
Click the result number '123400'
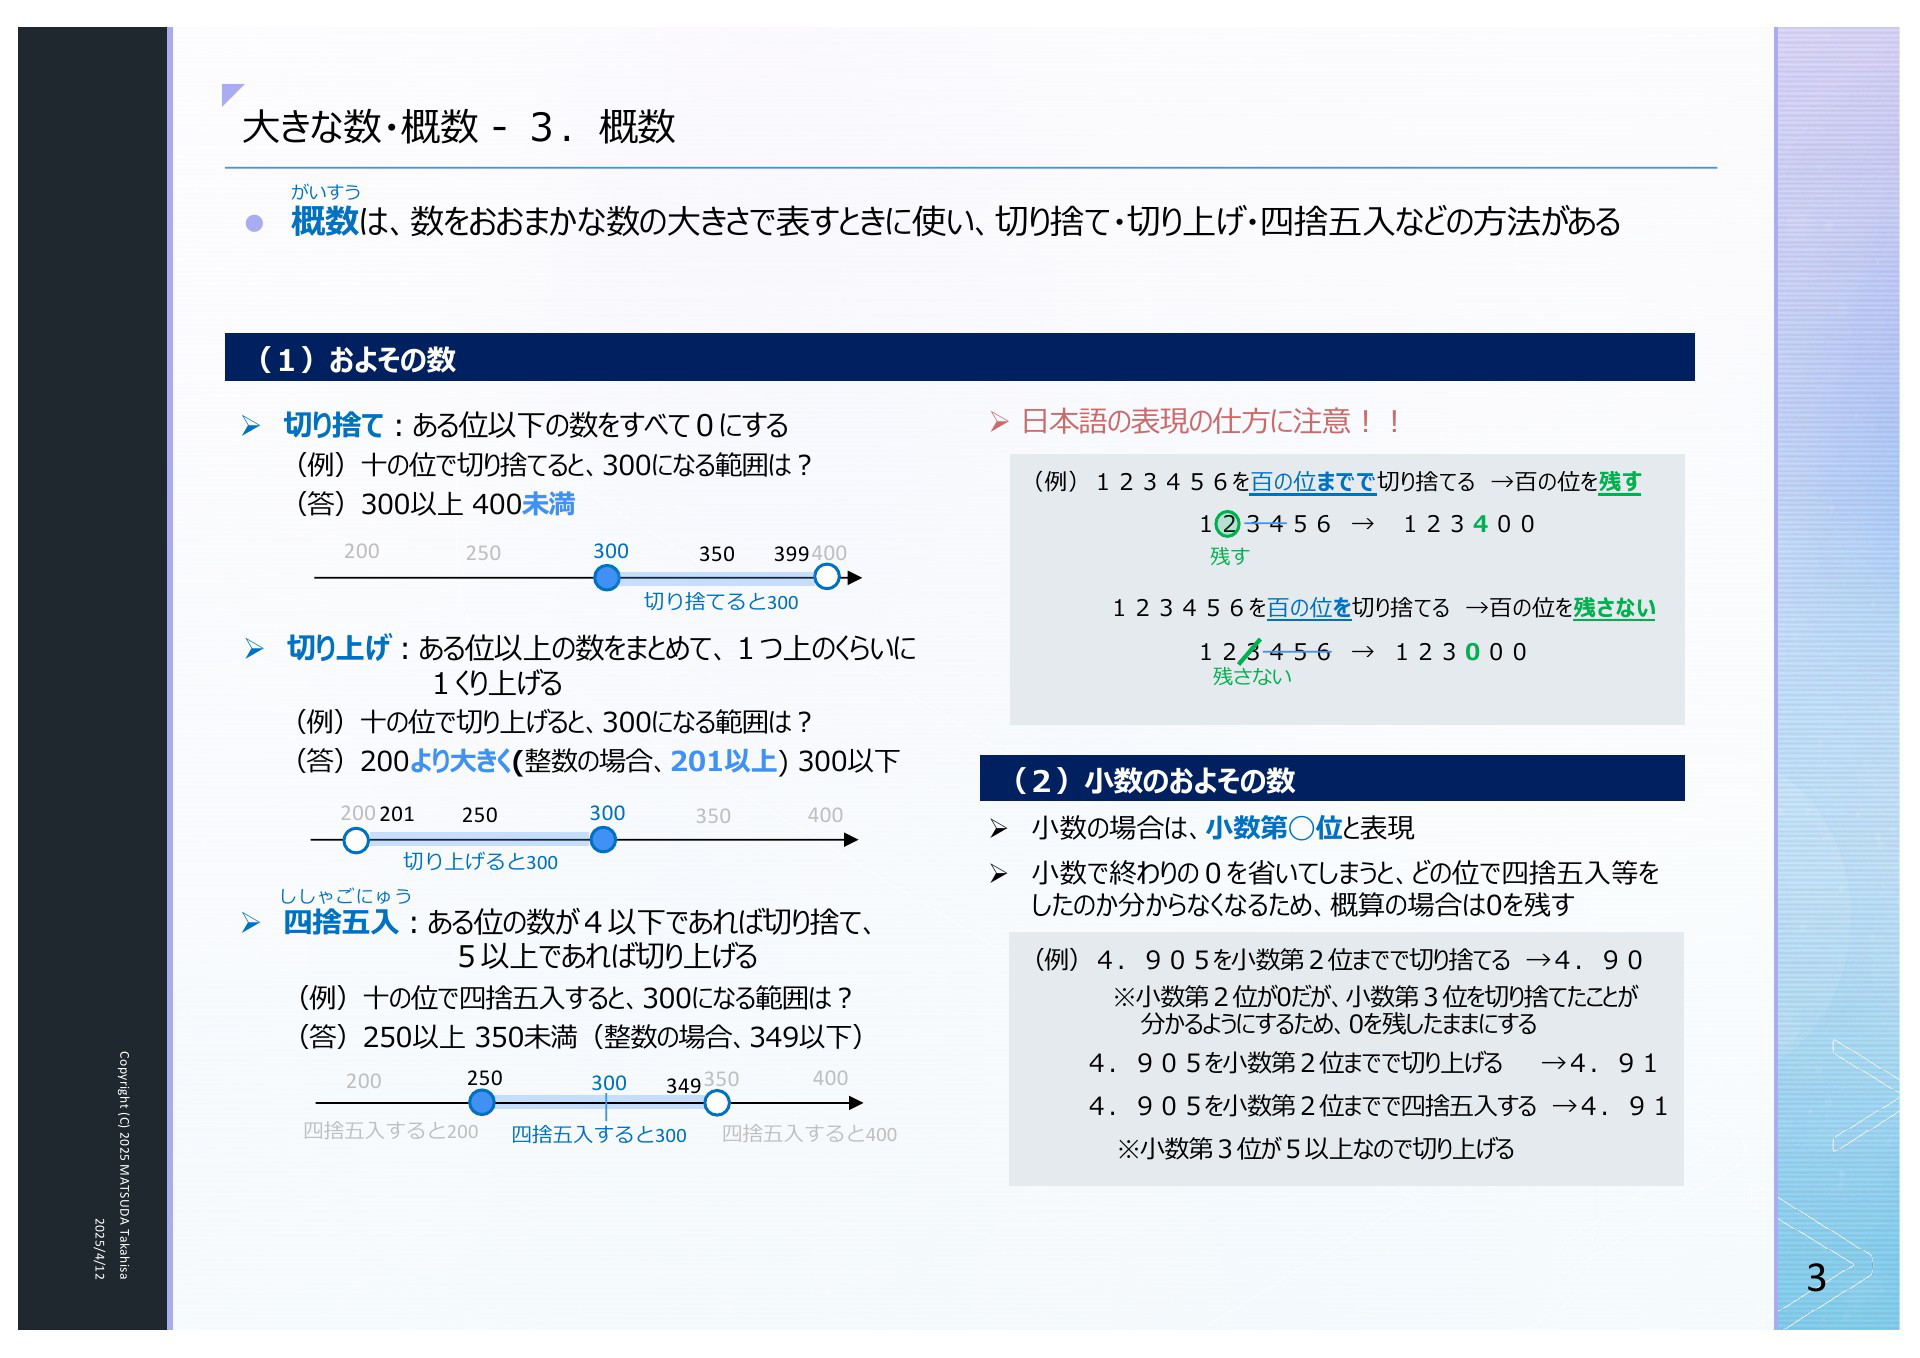pos(1469,523)
